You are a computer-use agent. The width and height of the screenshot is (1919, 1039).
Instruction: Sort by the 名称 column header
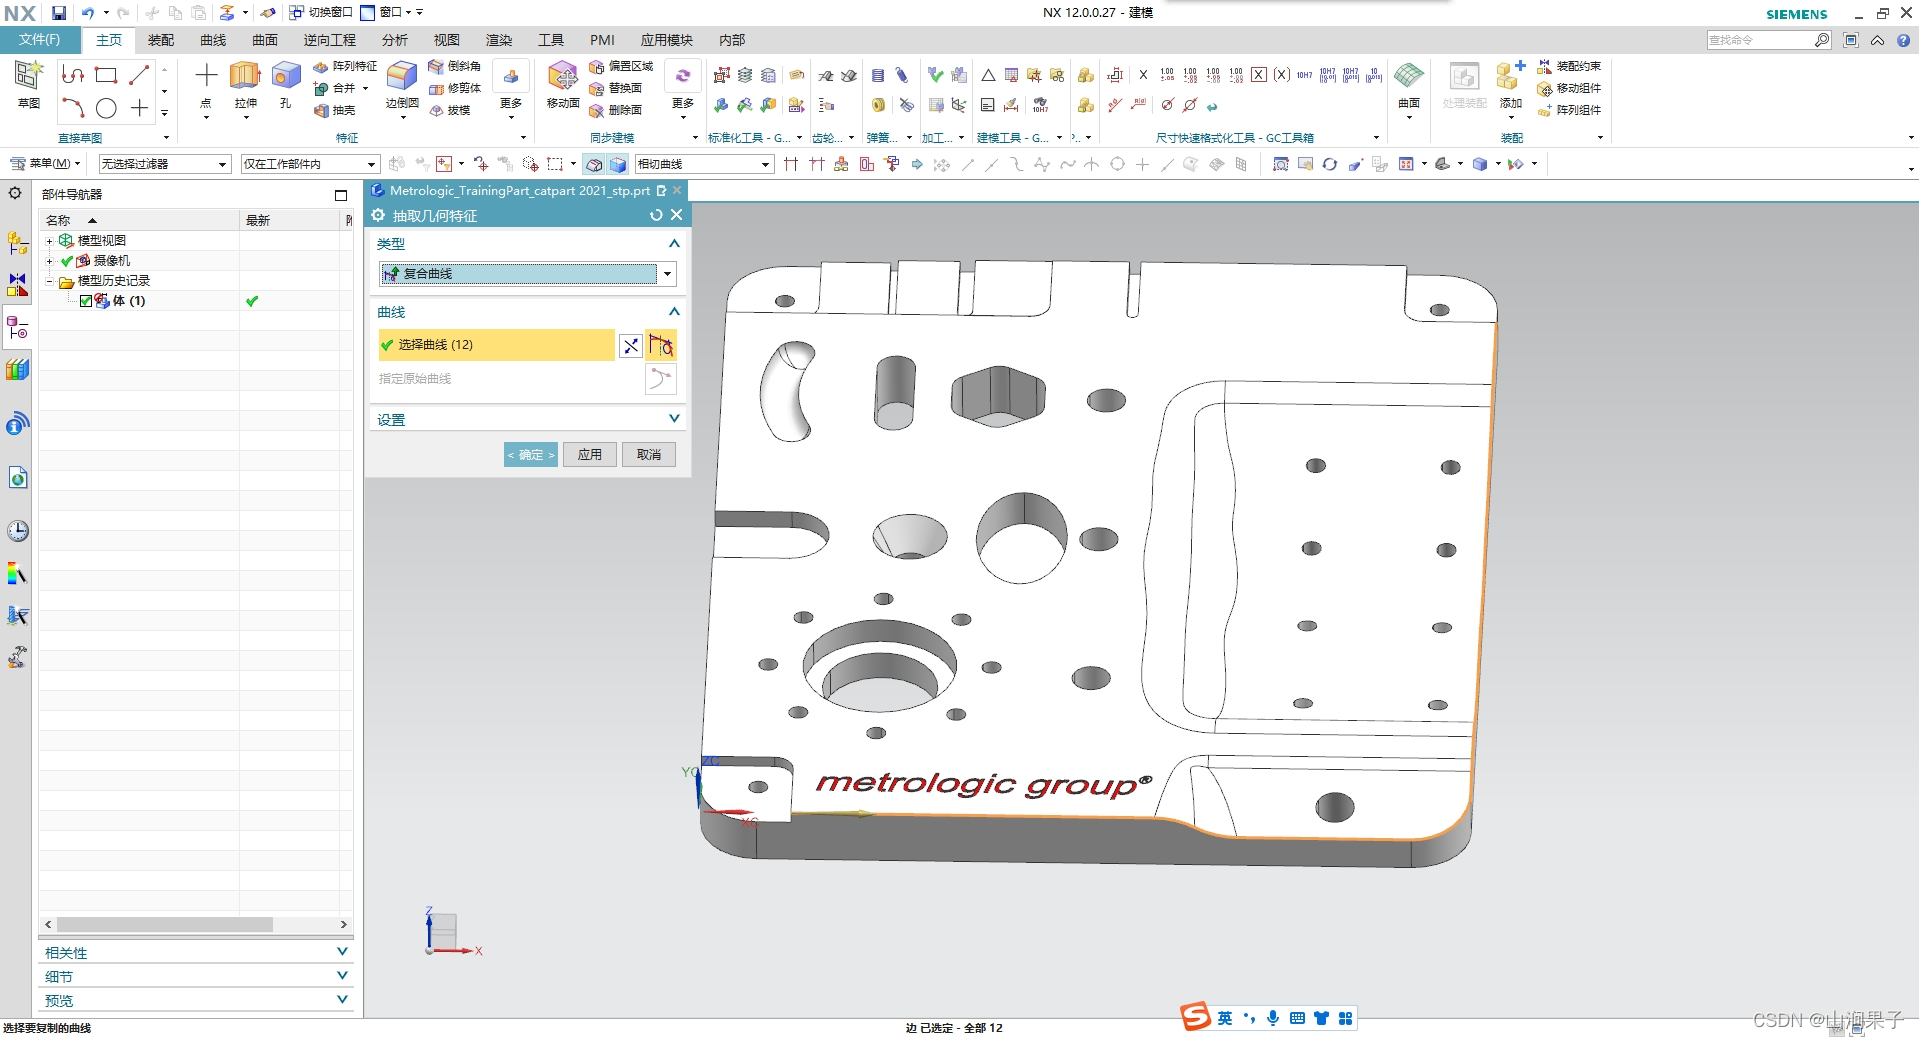140,220
